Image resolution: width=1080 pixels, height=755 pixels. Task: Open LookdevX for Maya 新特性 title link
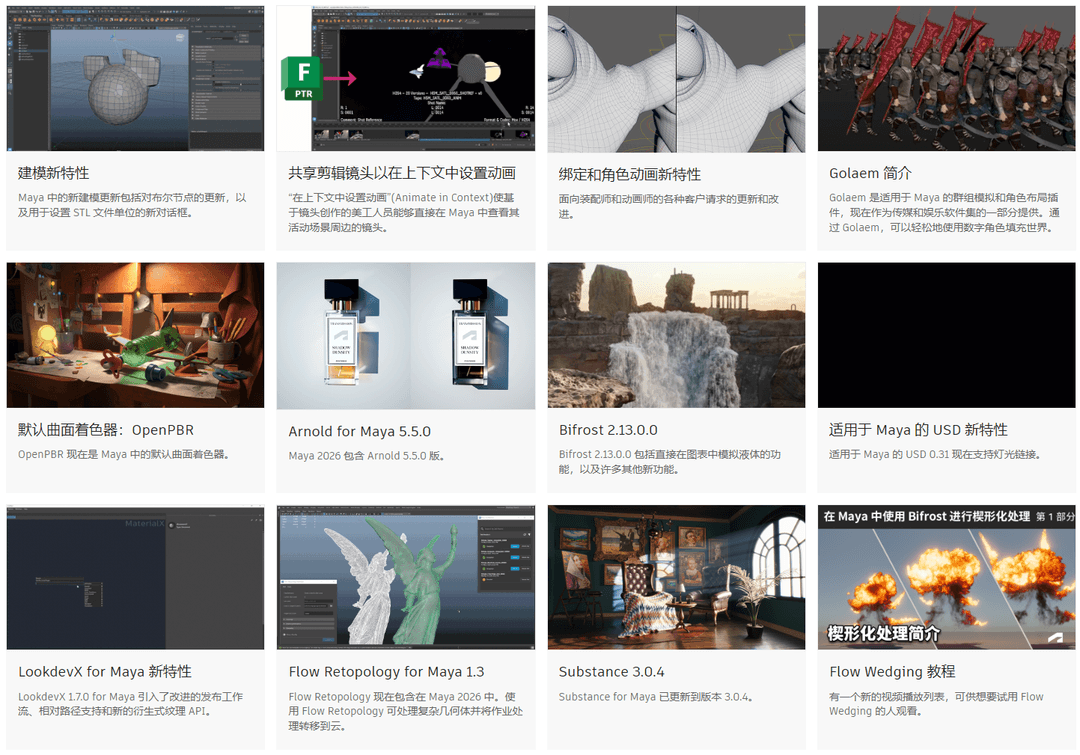click(105, 671)
